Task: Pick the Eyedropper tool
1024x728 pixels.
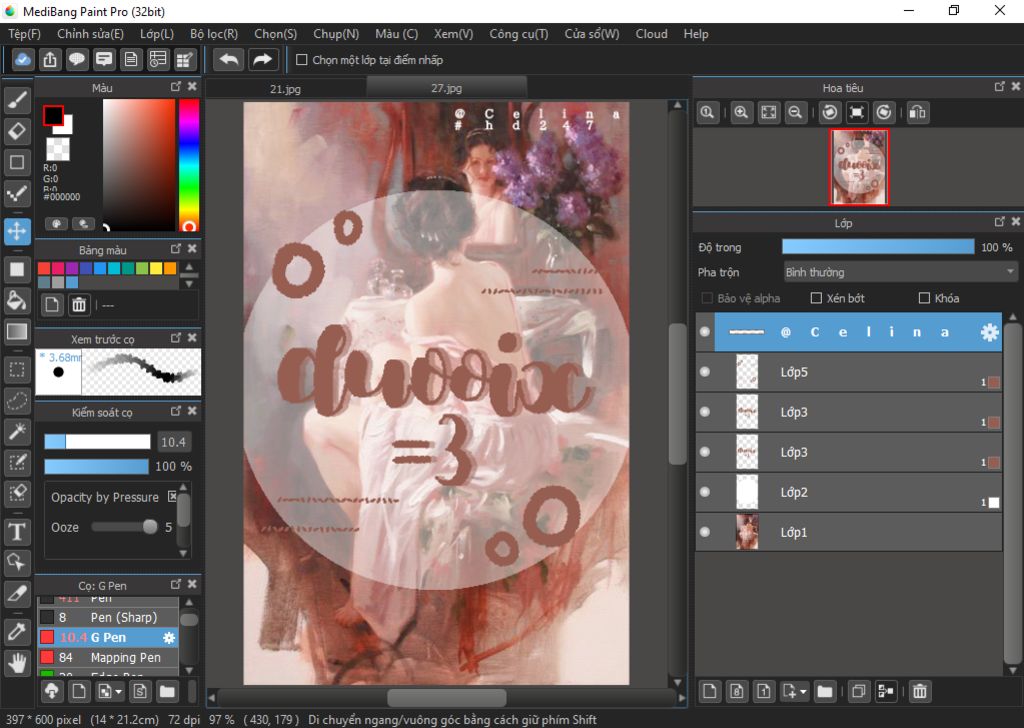Action: pos(17,632)
